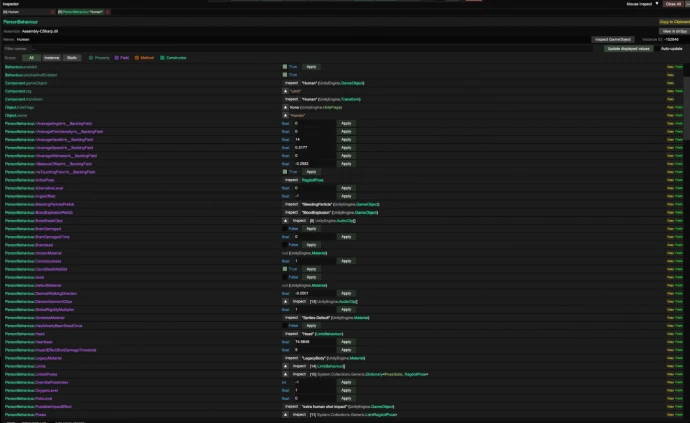Image resolution: width=690 pixels, height=423 pixels.
Task: Inspect the ActivePose value
Action: tap(291, 180)
